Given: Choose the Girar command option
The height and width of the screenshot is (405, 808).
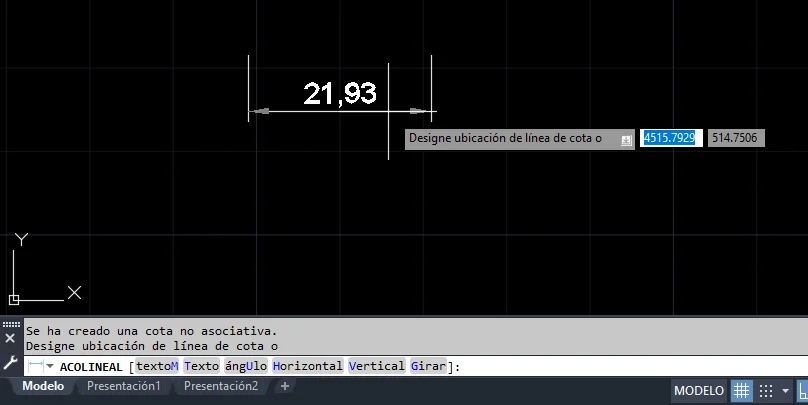Looking at the screenshot, I should click(x=428, y=366).
